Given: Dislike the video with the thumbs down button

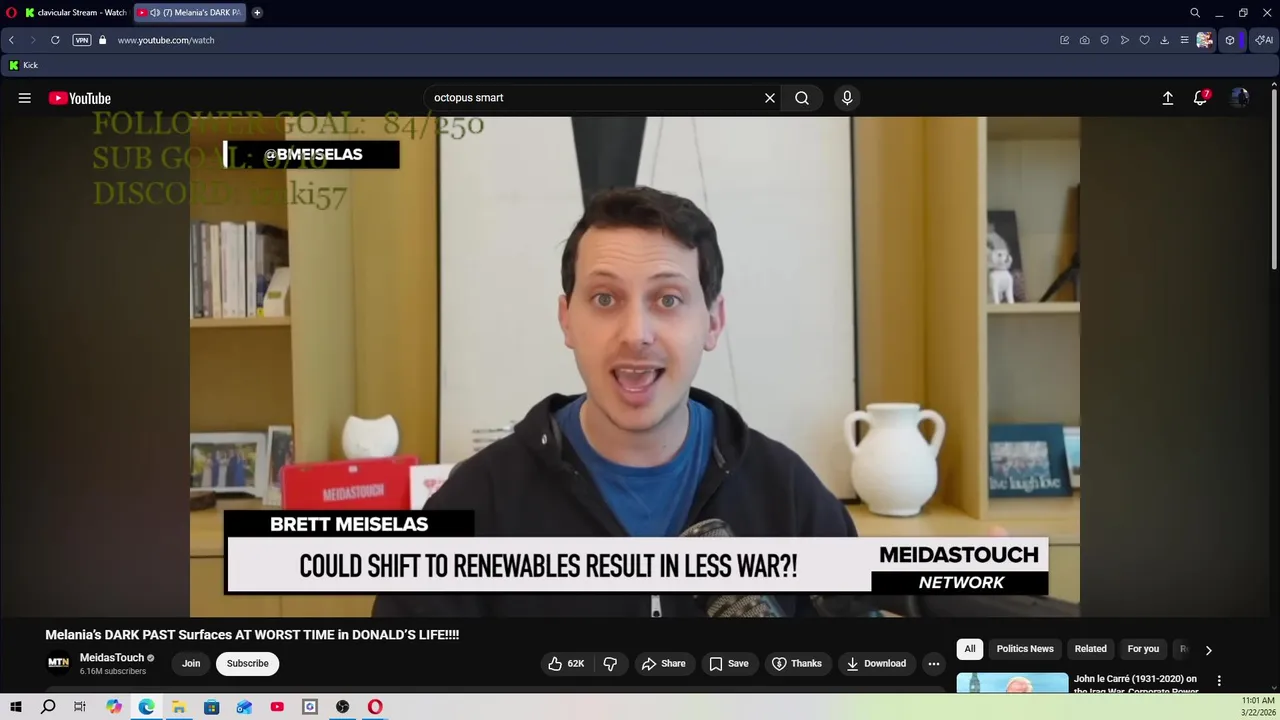Looking at the screenshot, I should click(610, 663).
